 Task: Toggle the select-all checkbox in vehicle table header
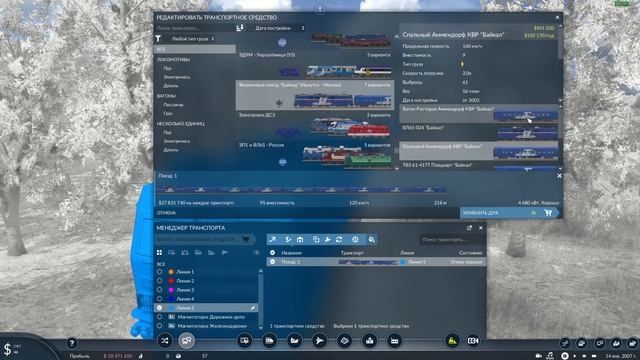[x=273, y=253]
